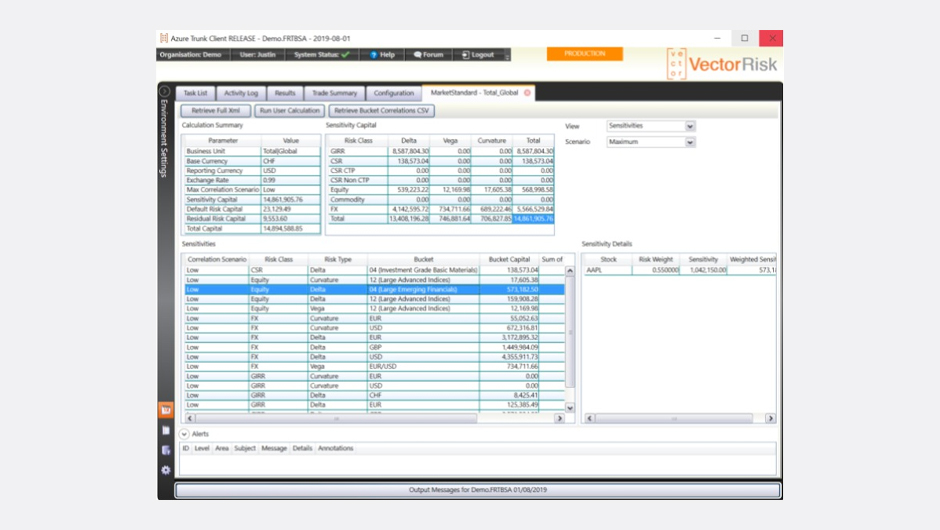
Task: Select the highlighted 04 (Large Emerging Financials) row
Action: click(375, 290)
